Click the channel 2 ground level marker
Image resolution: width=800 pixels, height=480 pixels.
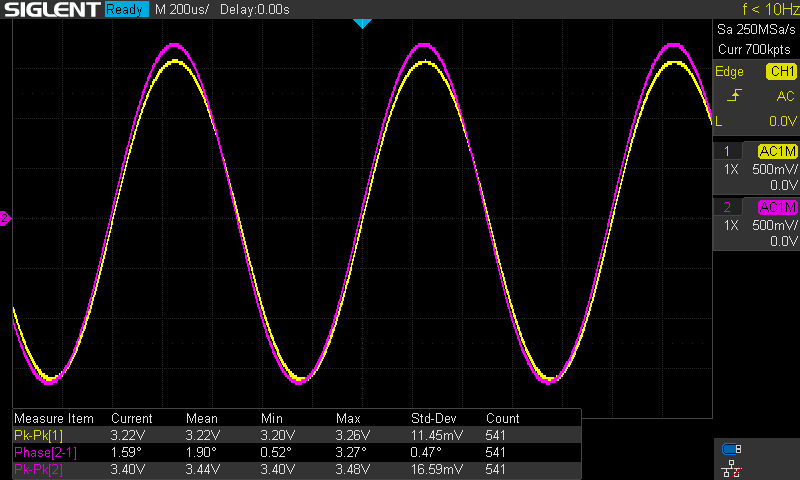5,218
